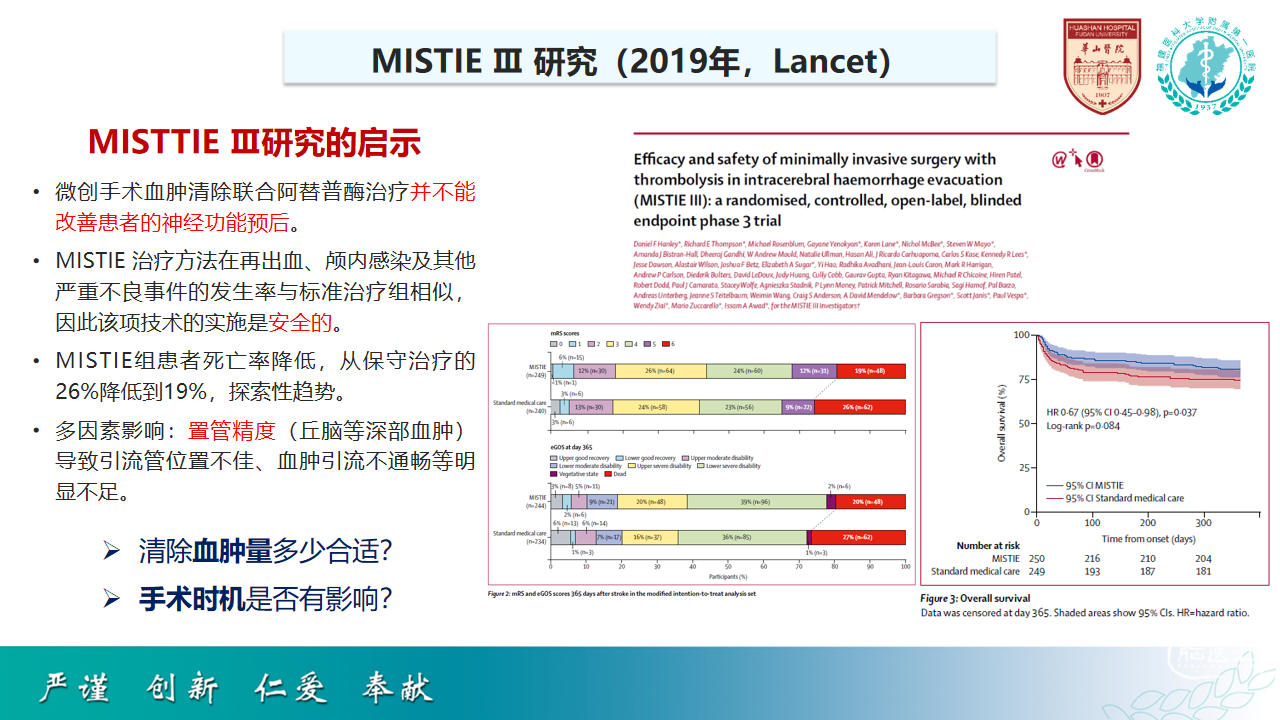Image resolution: width=1280 pixels, height=720 pixels.
Task: Click the bold words 血肿量
Action: pos(232,551)
